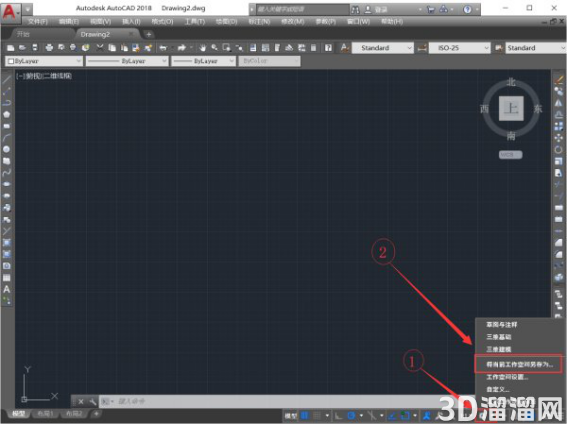Image resolution: width=567 pixels, height=425 pixels.
Task: Open the 绘图(D) menu
Action: tap(226, 22)
